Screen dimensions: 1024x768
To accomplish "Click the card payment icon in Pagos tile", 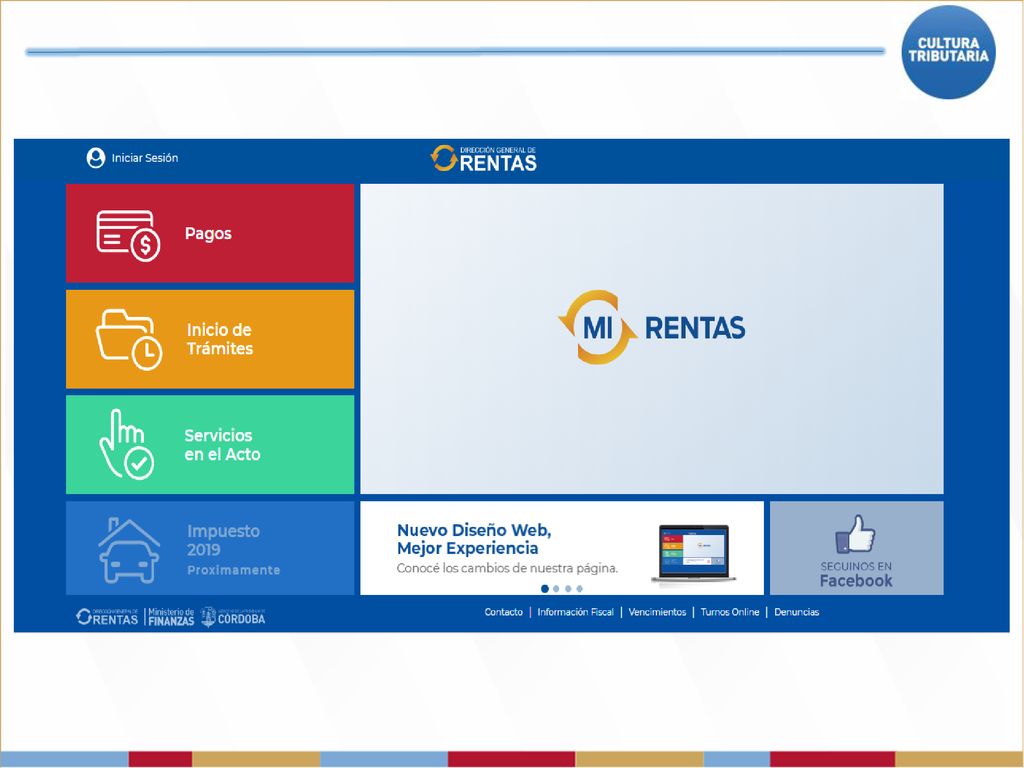I will (129, 236).
